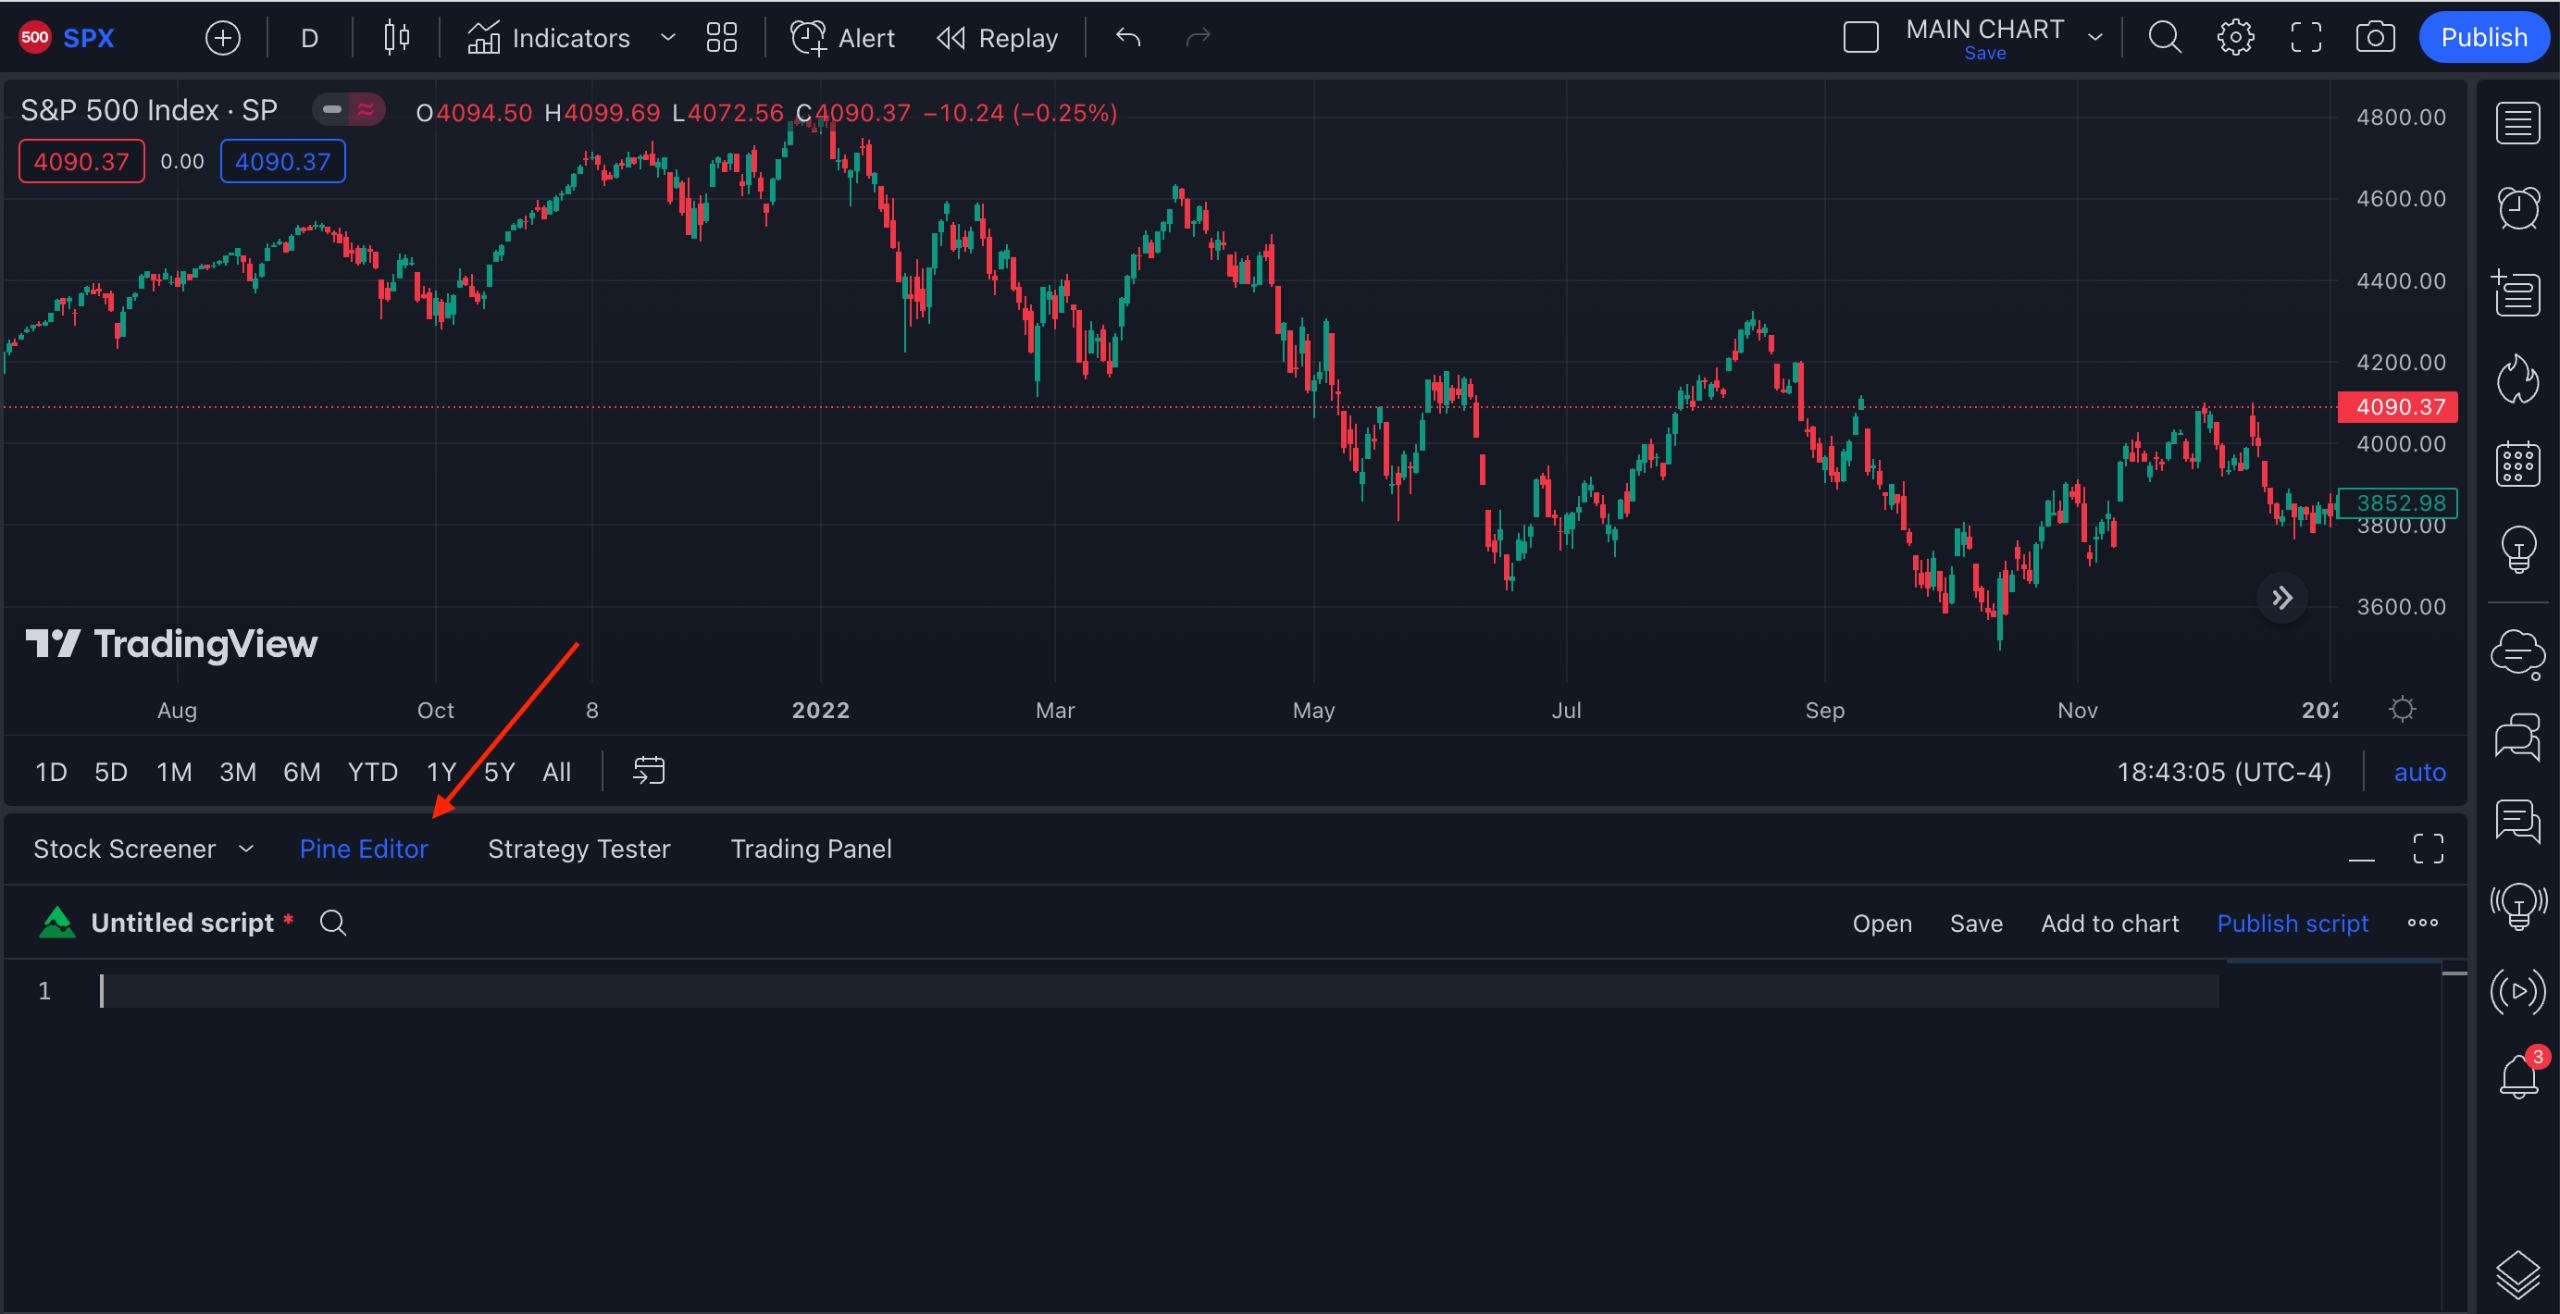This screenshot has height=1314, width=2560.
Task: Click Publish script link
Action: pos(2292,924)
